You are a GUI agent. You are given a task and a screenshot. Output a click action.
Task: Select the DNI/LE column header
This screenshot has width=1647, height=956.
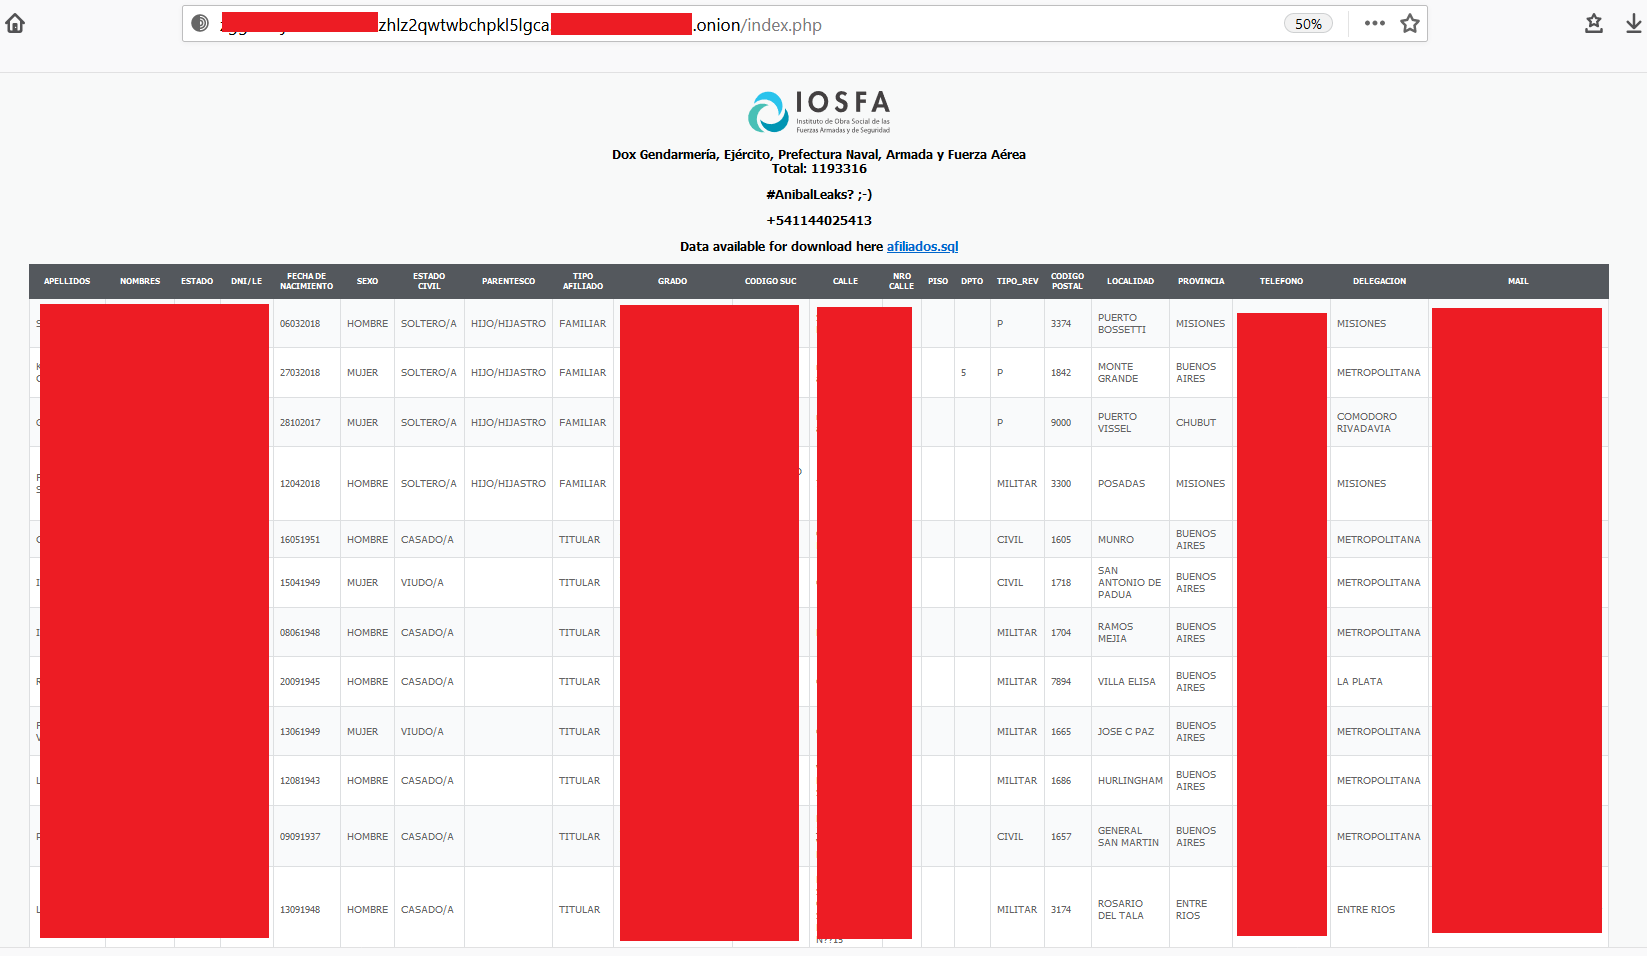pyautogui.click(x=246, y=281)
